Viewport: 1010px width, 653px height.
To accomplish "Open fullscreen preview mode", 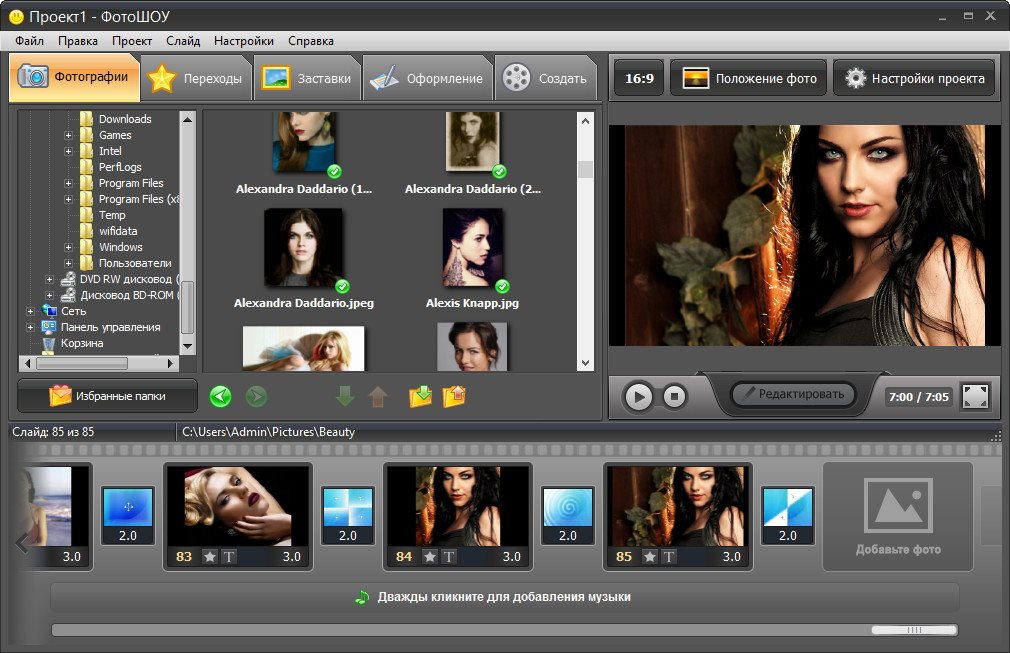I will point(975,397).
